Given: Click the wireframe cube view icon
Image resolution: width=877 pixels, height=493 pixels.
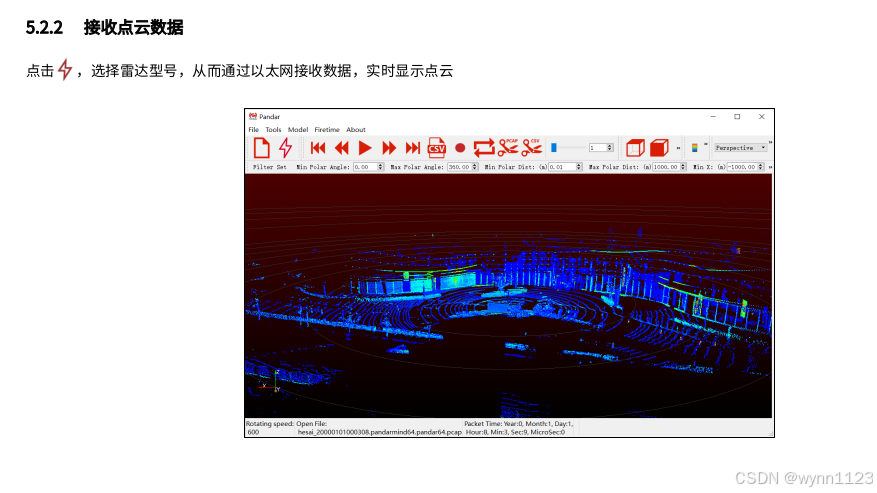Looking at the screenshot, I should [x=635, y=148].
